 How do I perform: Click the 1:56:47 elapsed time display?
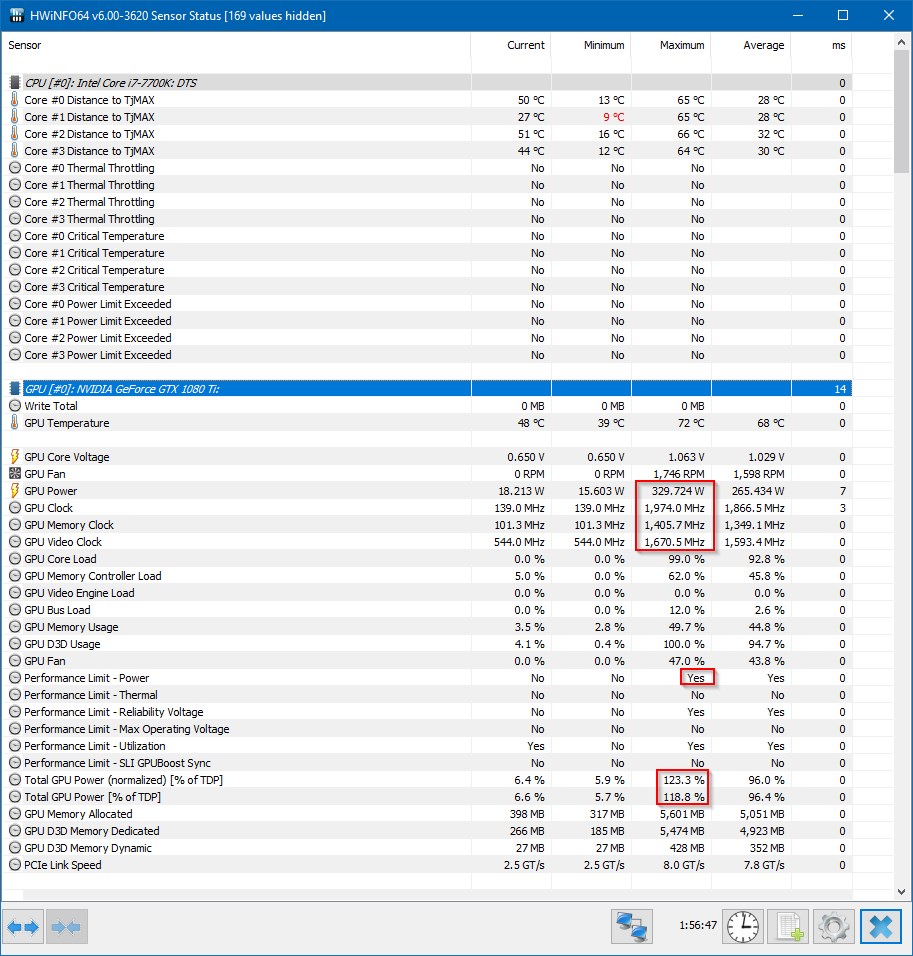[698, 925]
